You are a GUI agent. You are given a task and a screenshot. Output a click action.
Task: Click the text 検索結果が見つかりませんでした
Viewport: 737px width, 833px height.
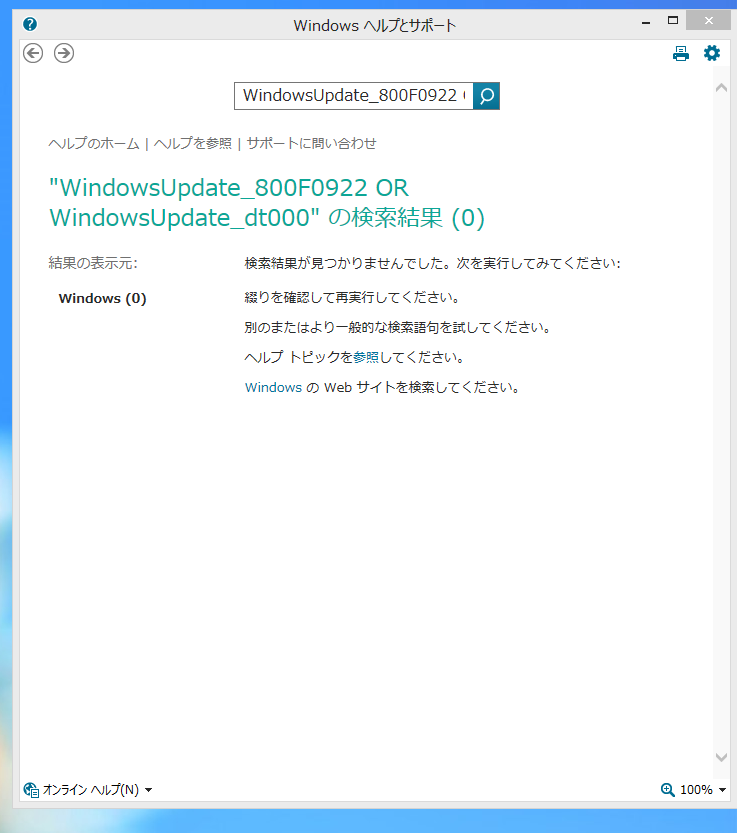[348, 264]
